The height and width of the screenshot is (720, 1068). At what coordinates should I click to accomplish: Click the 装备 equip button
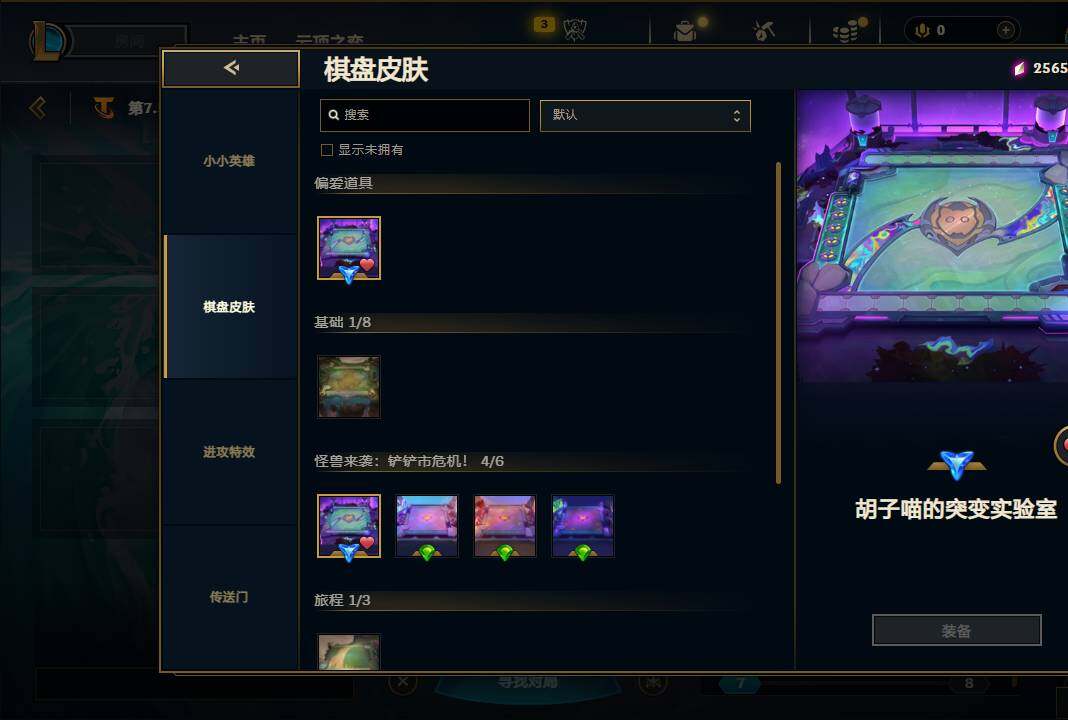(x=956, y=631)
